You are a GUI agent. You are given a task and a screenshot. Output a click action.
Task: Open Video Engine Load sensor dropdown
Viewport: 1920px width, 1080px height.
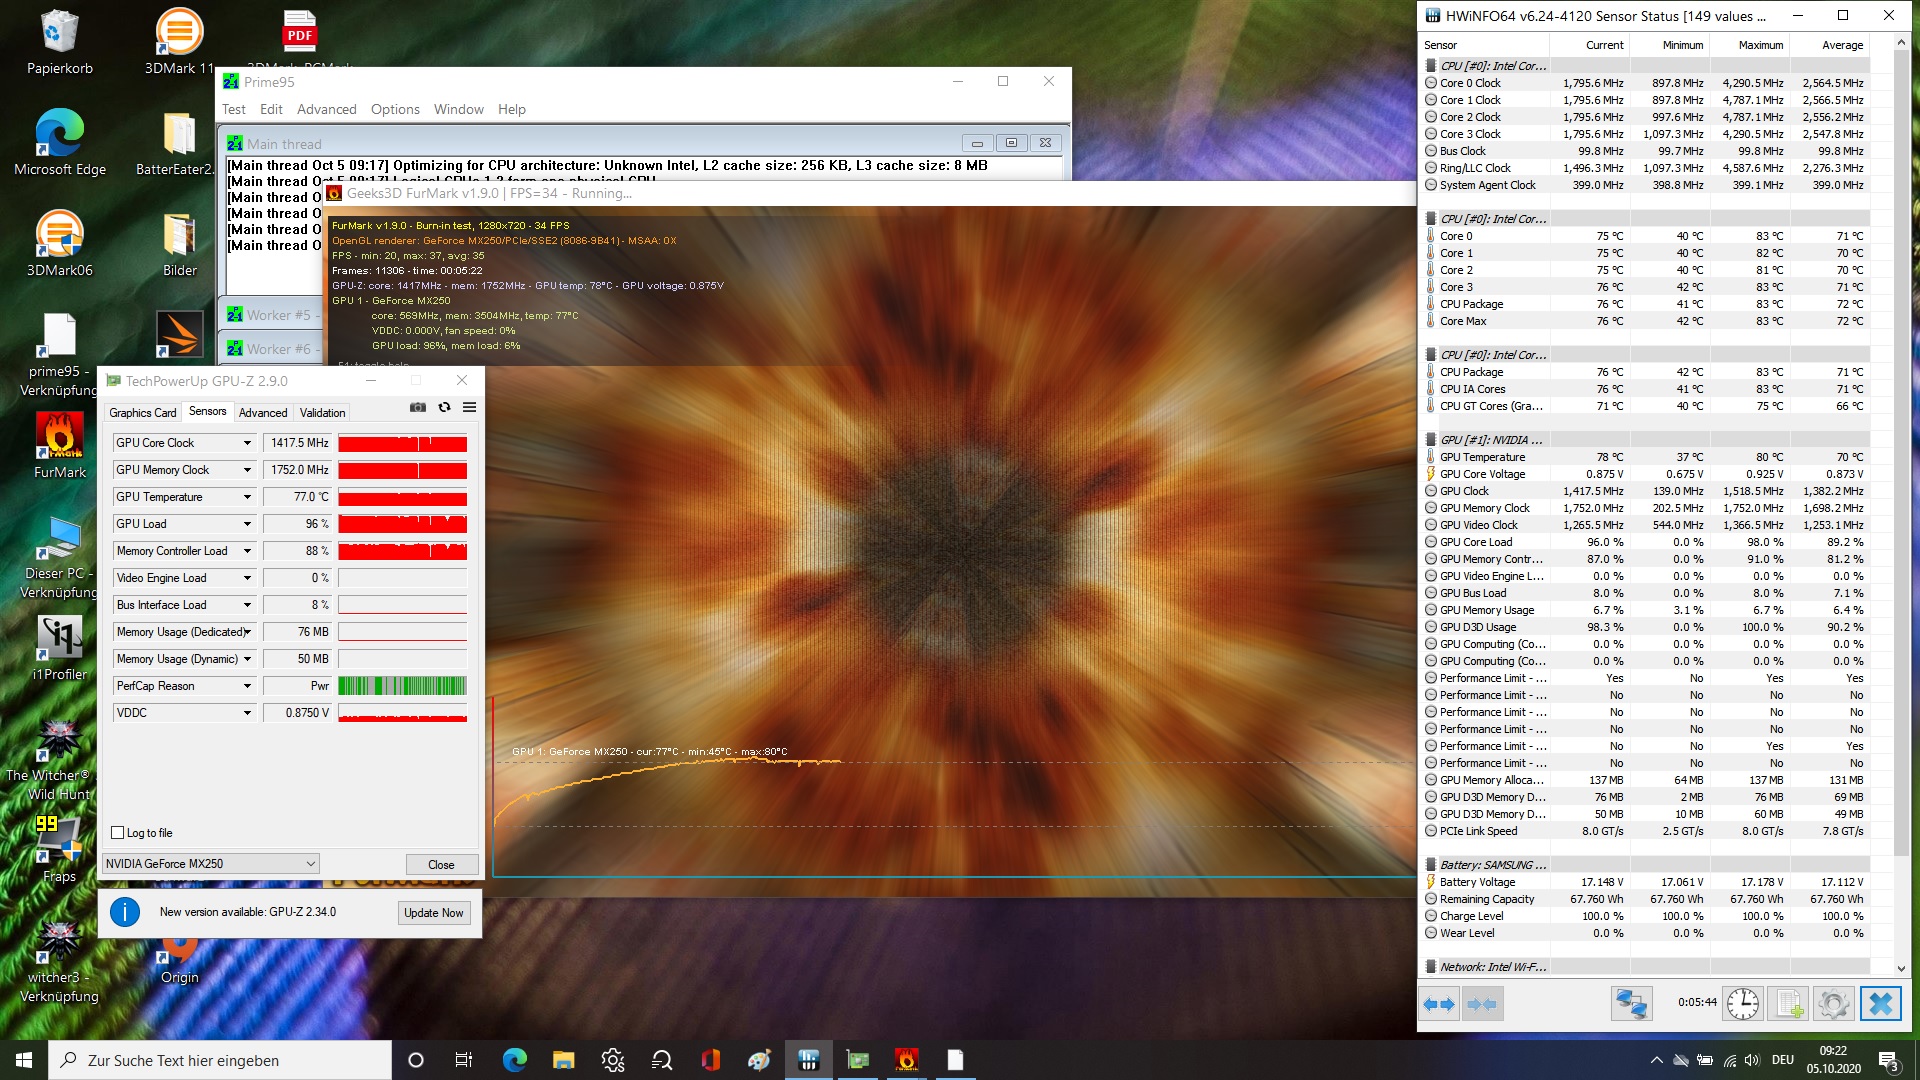click(x=246, y=578)
